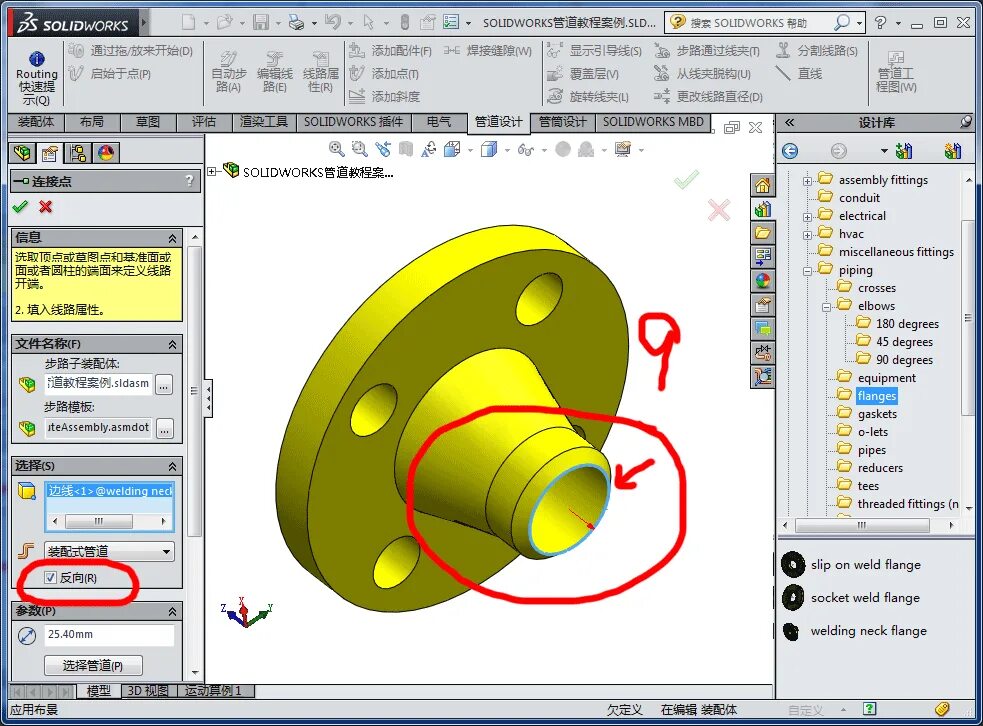Click help question mark in 连接点 header

[x=189, y=181]
